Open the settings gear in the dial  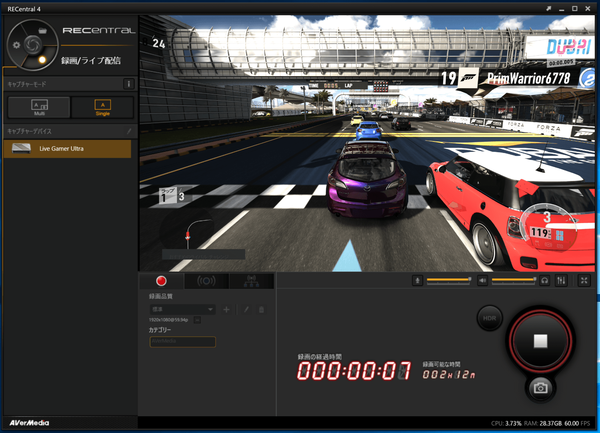pyautogui.click(x=16, y=45)
